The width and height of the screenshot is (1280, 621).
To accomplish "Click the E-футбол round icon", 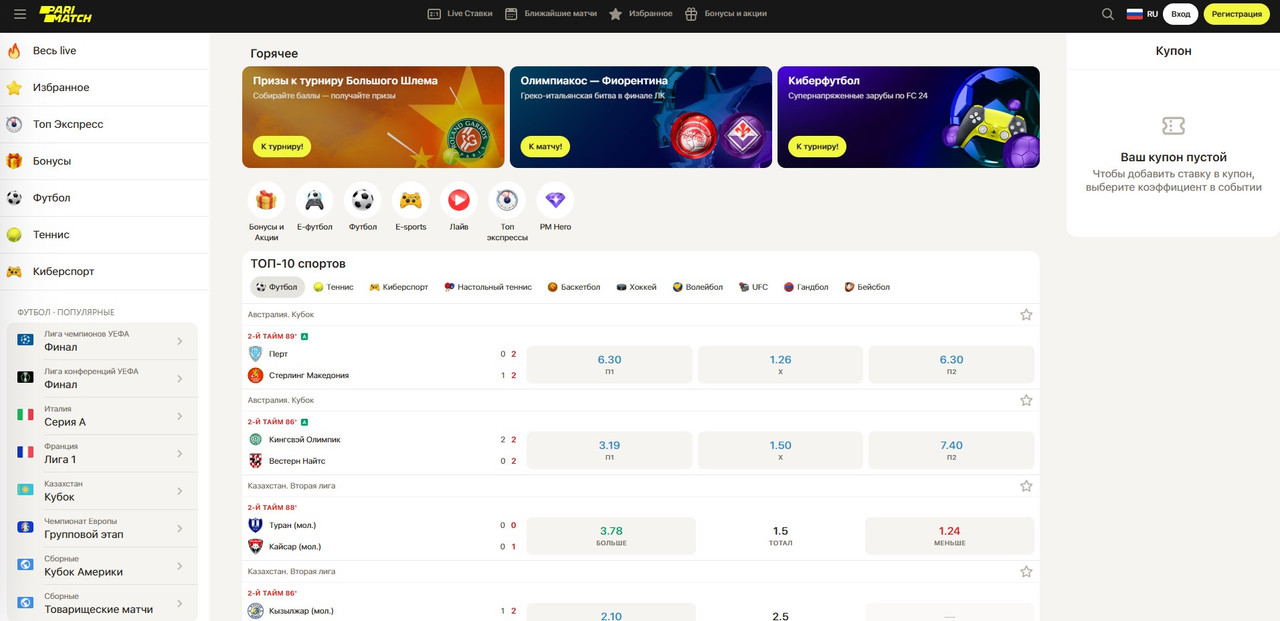I will (314, 200).
